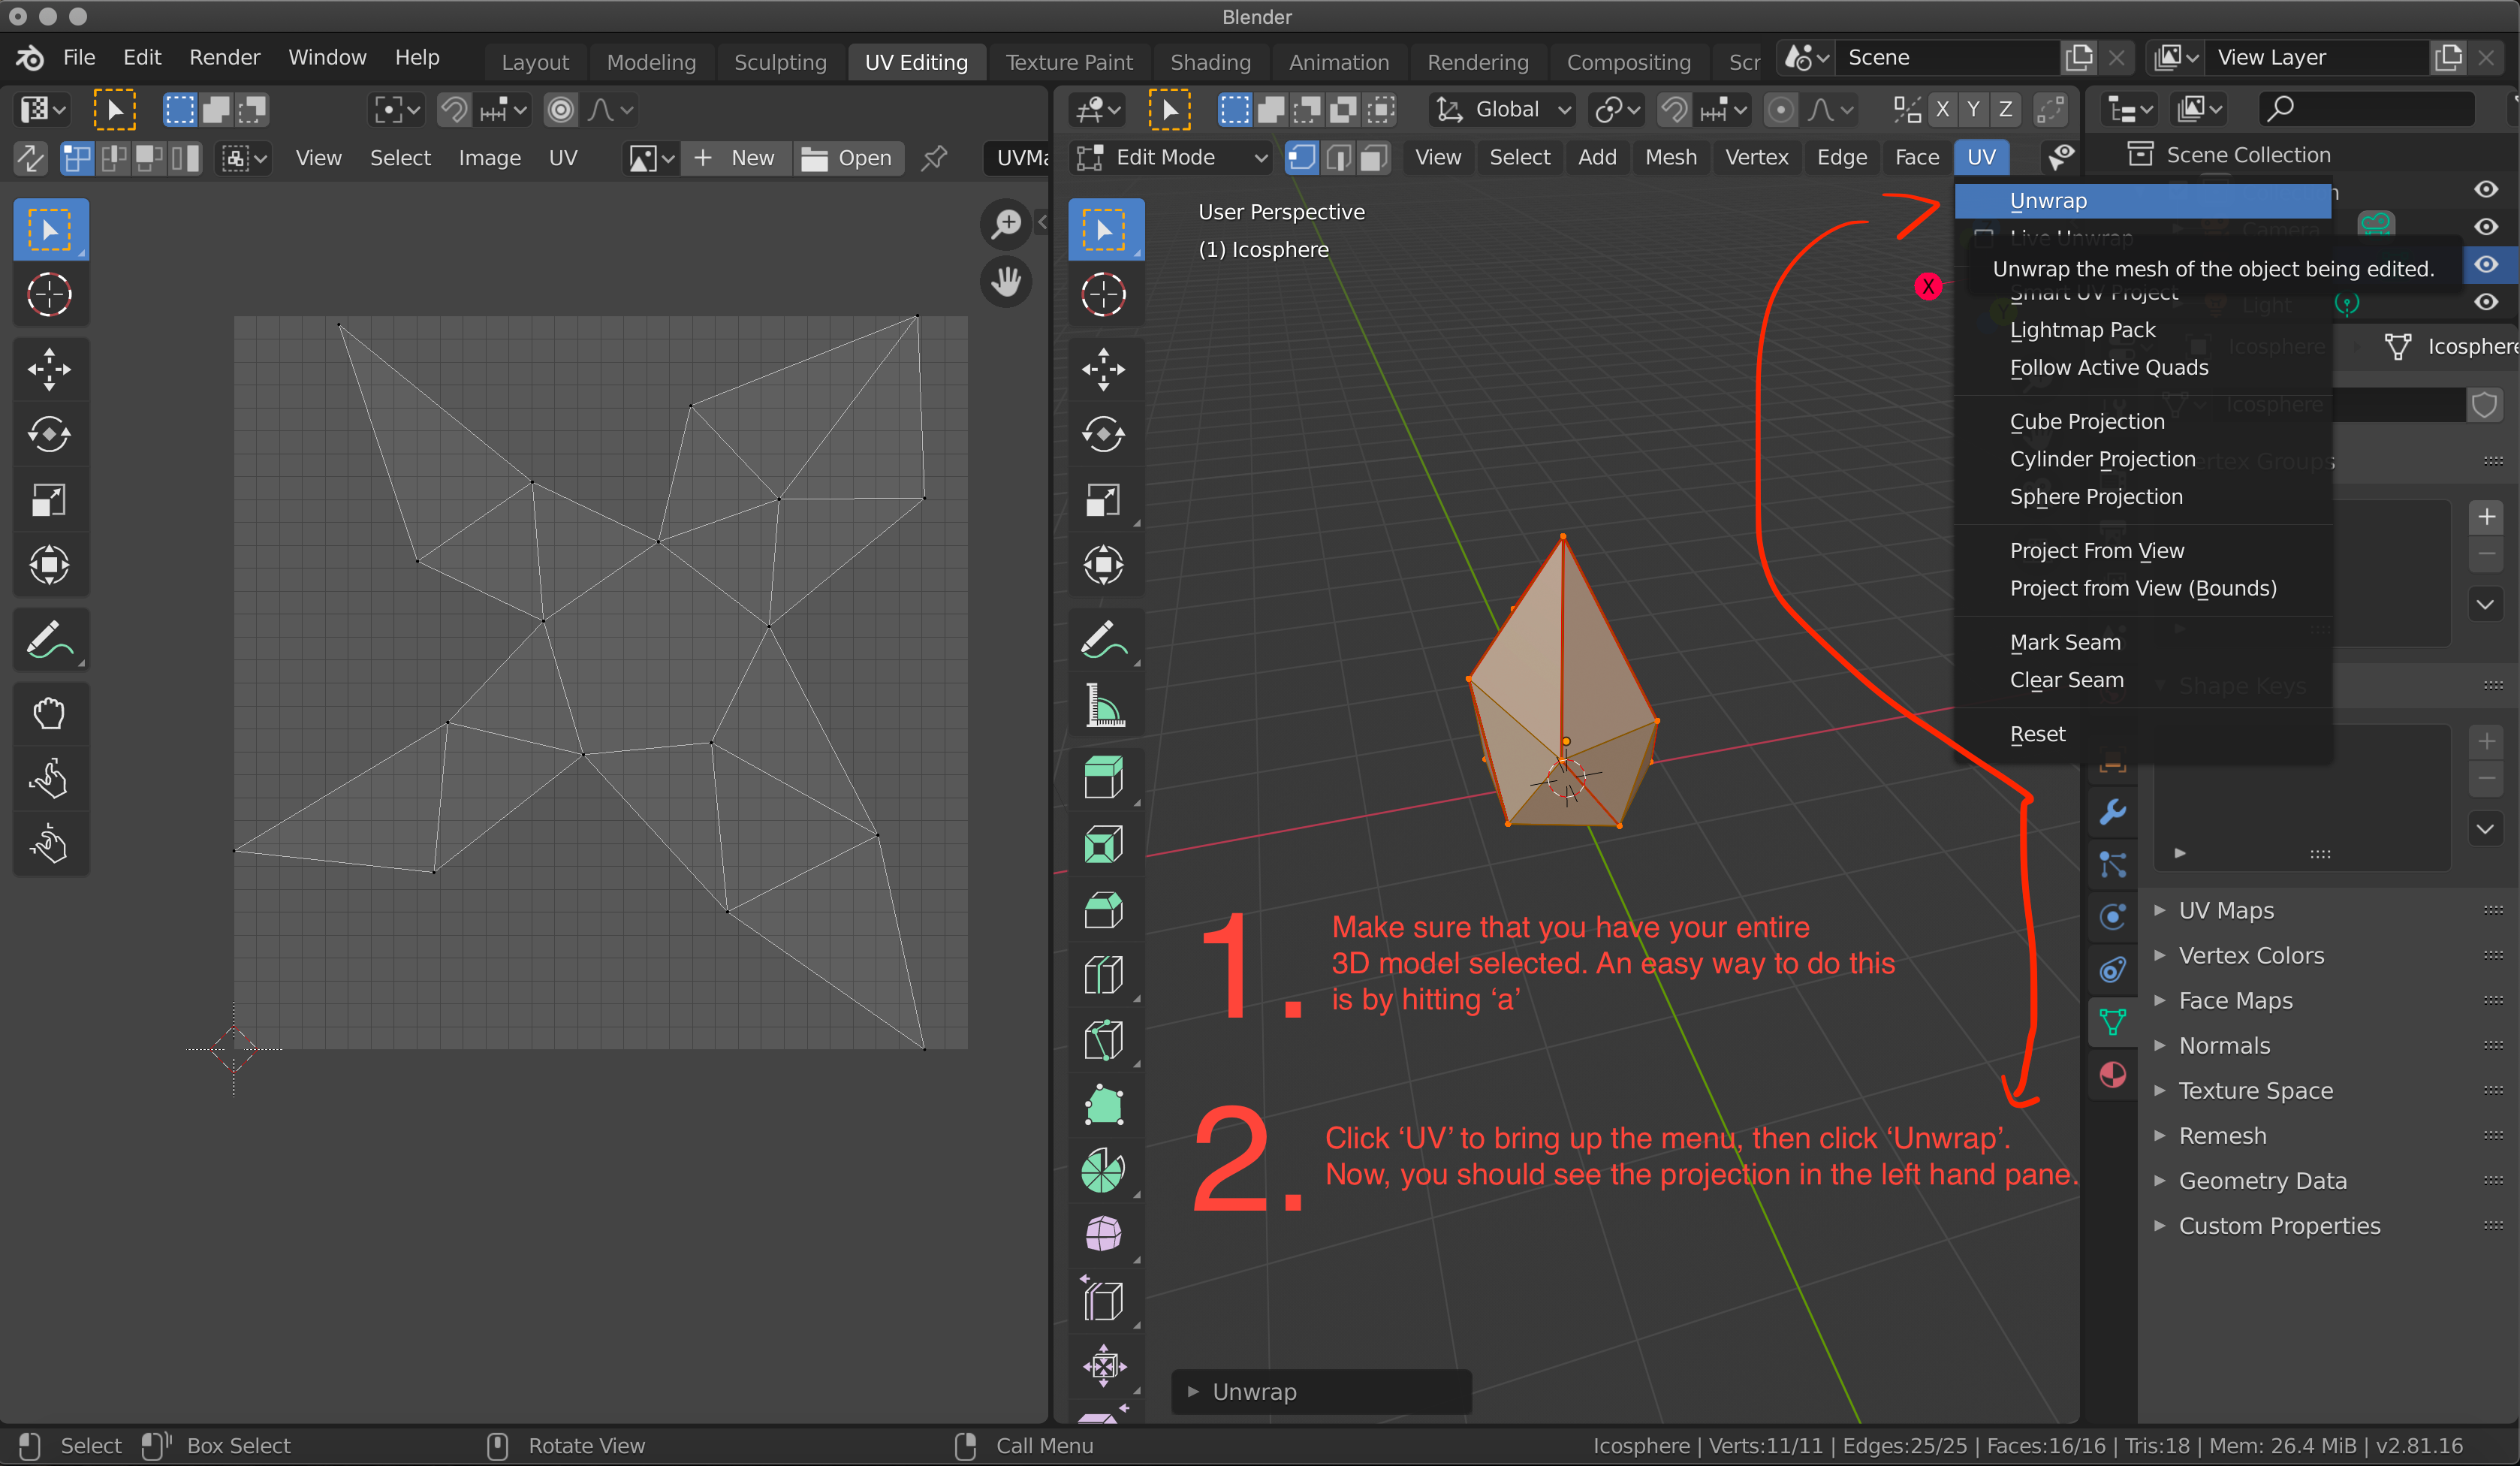Choose Reset in UV menu
This screenshot has width=2520, height=1466.
pos(2143,734)
